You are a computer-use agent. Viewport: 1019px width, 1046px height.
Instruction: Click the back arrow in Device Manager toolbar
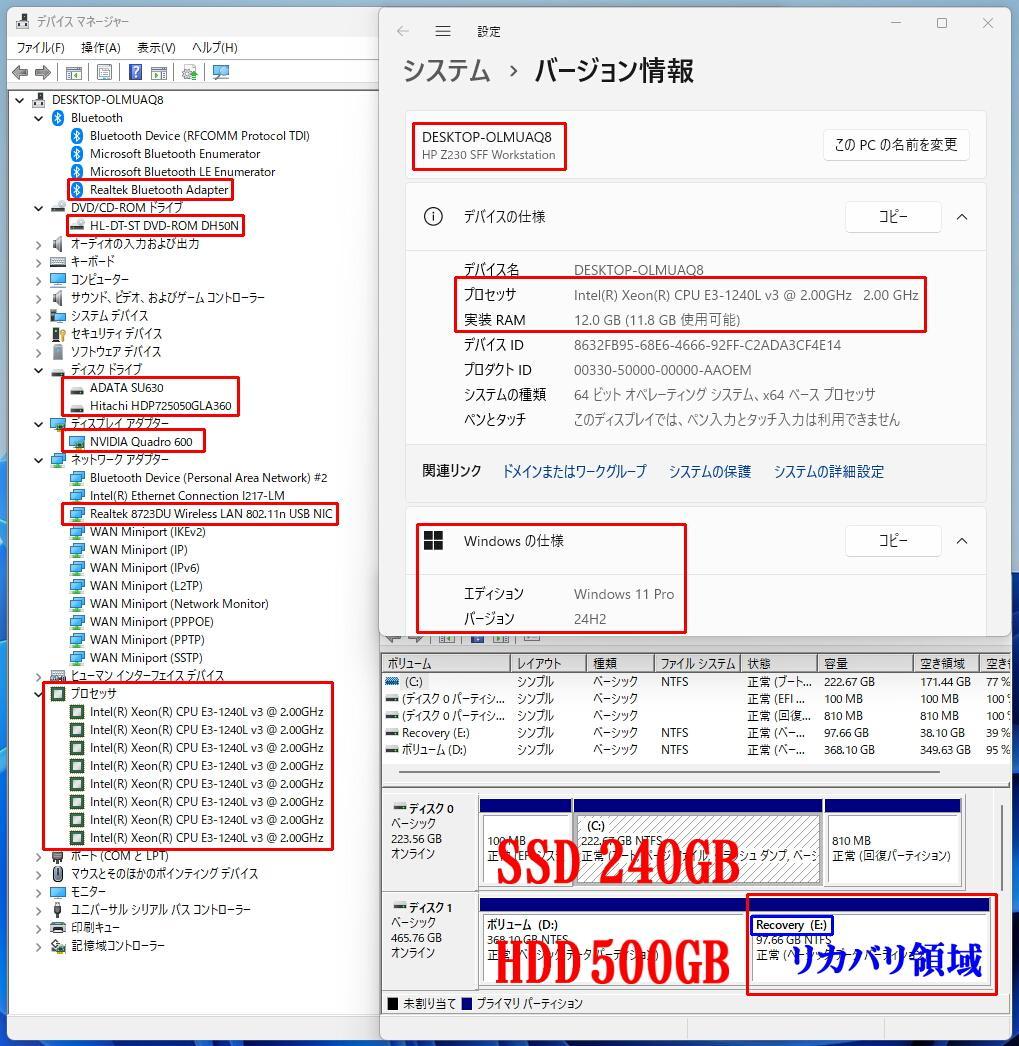(21, 71)
